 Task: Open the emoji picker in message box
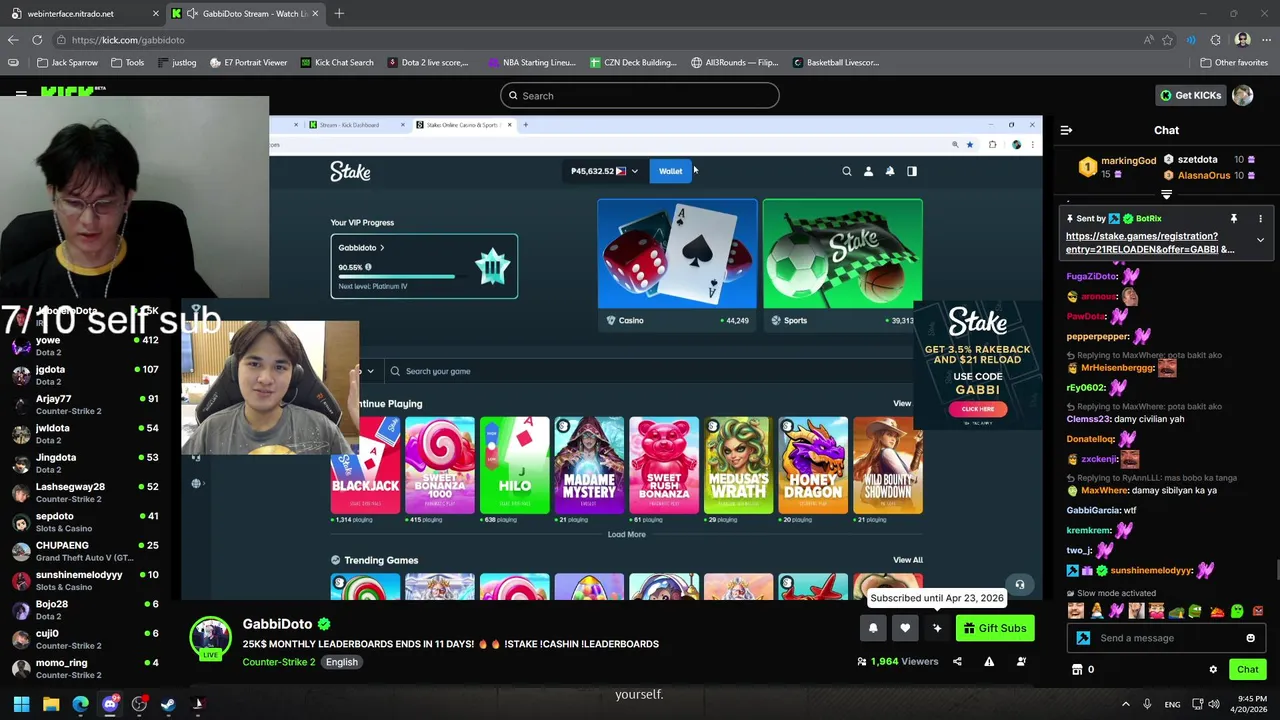point(1250,638)
